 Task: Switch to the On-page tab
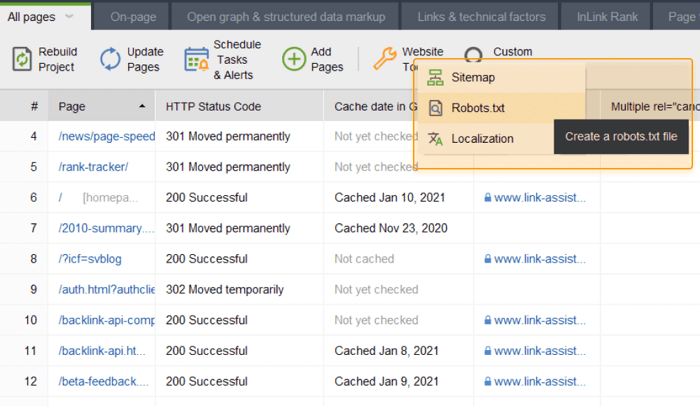point(131,16)
